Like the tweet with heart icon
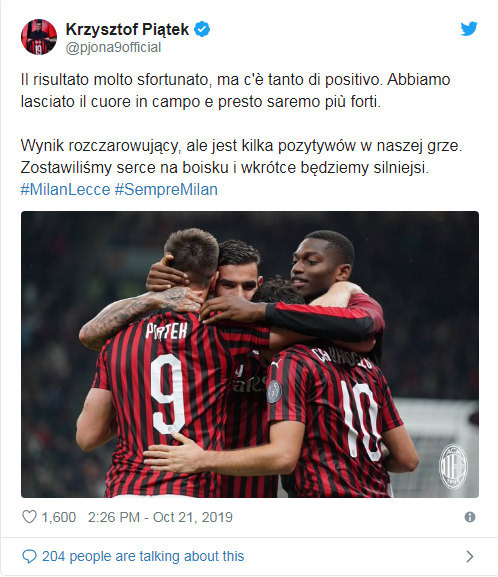The height and width of the screenshot is (577, 498). [x=29, y=517]
